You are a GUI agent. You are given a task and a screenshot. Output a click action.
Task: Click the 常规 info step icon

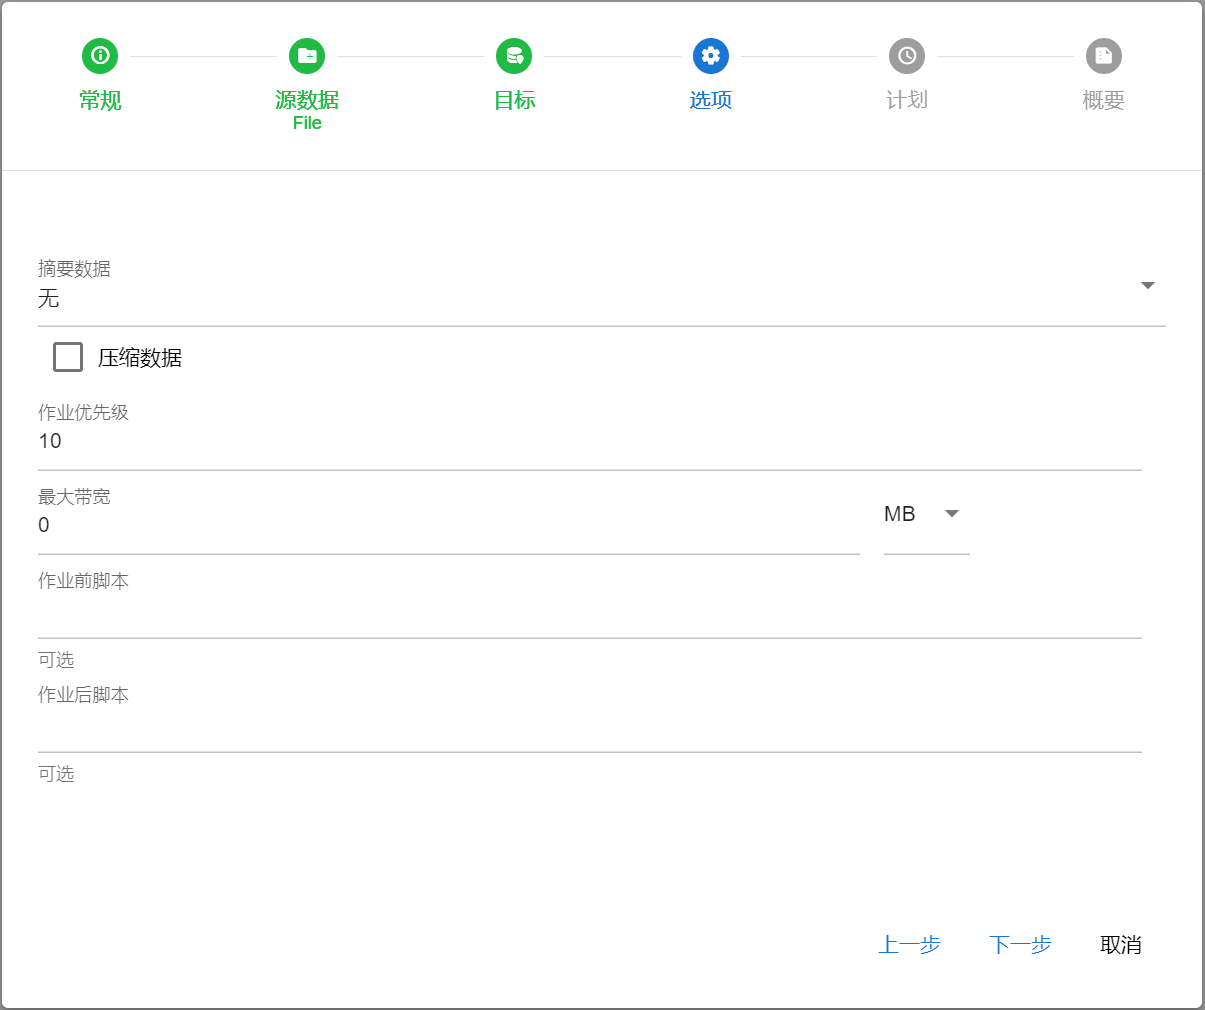(x=100, y=56)
